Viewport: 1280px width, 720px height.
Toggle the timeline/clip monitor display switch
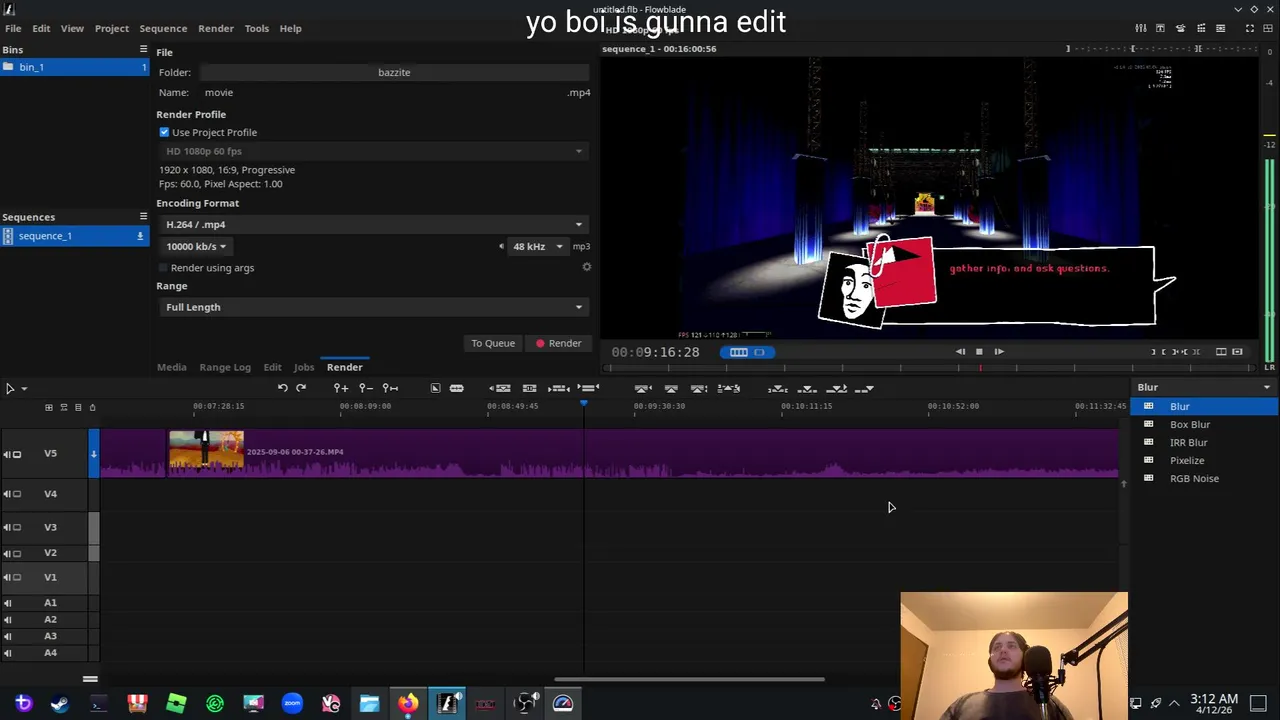point(746,352)
